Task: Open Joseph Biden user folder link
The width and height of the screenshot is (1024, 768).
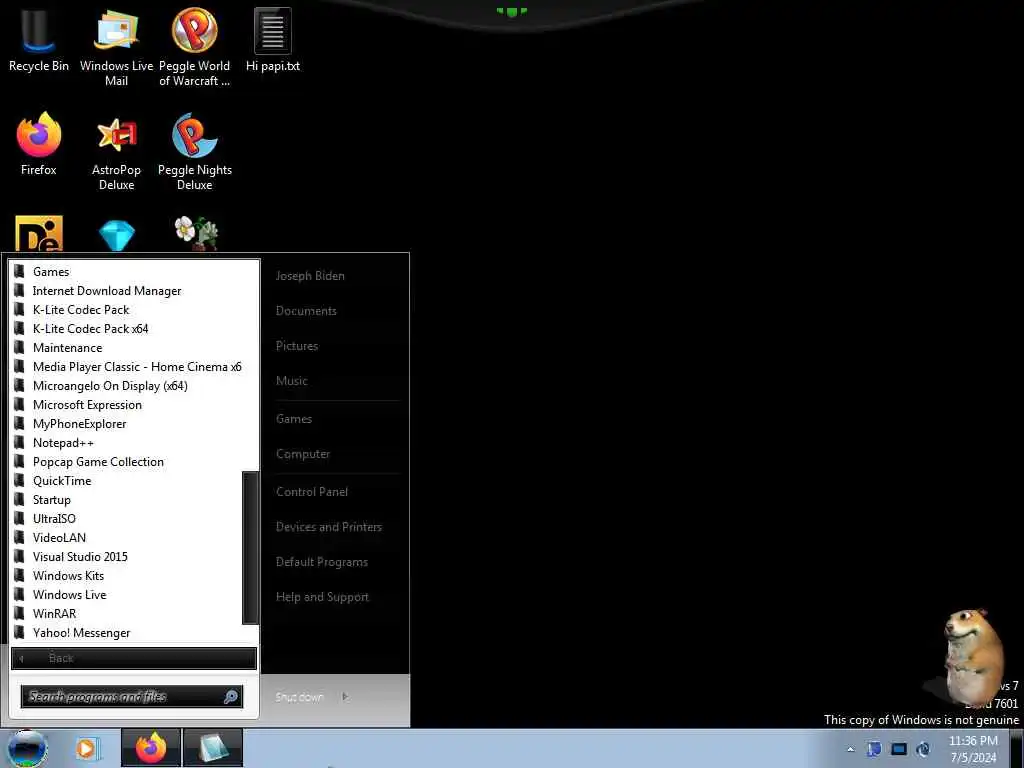Action: 310,276
